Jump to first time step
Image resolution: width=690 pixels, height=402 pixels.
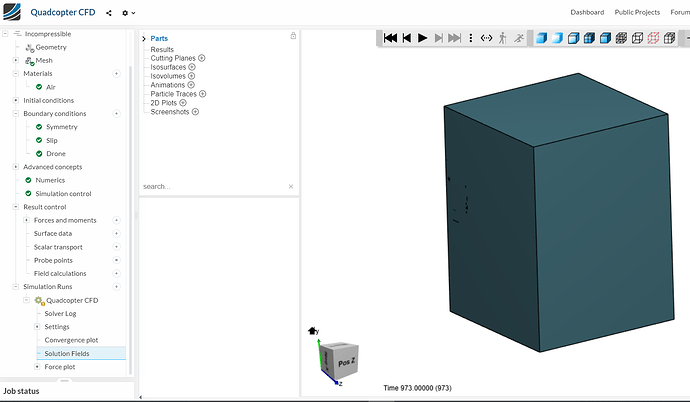(388, 38)
